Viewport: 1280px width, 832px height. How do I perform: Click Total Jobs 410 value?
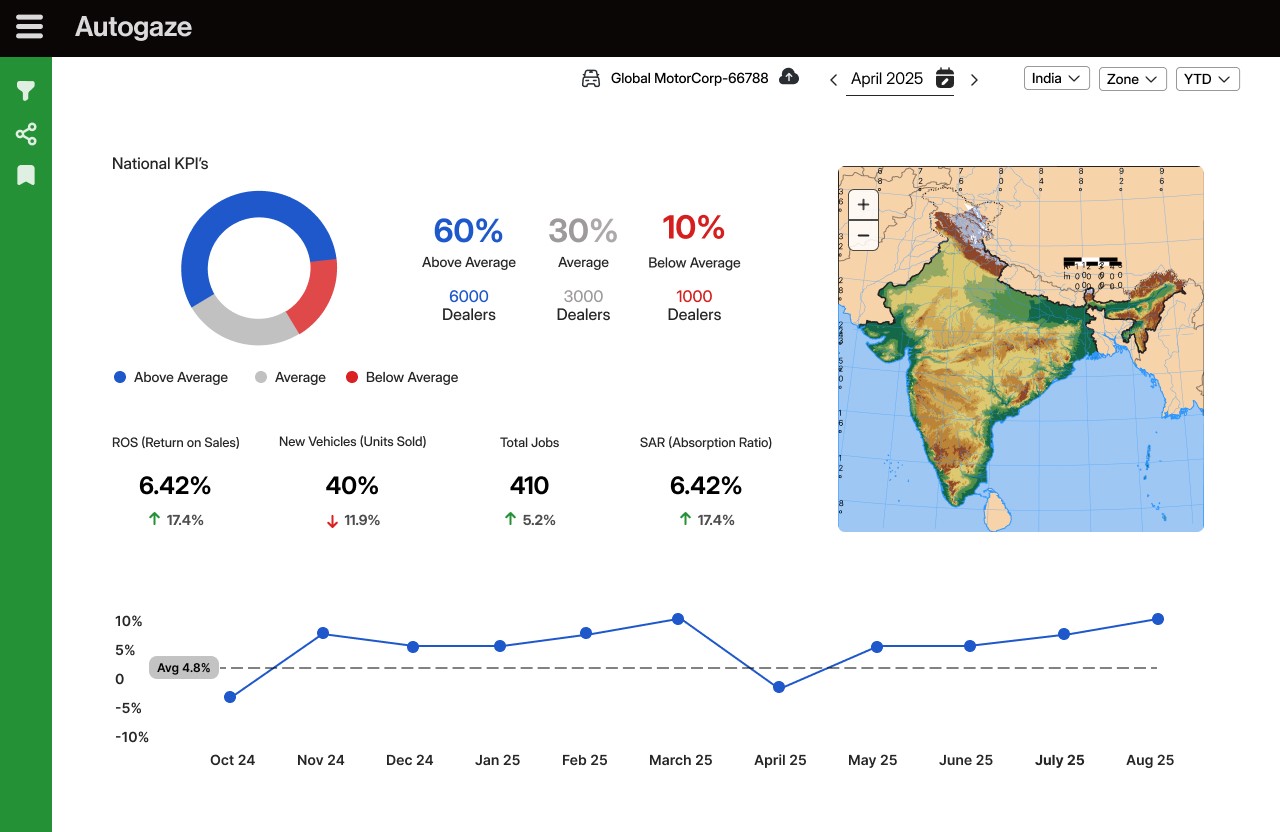[529, 486]
